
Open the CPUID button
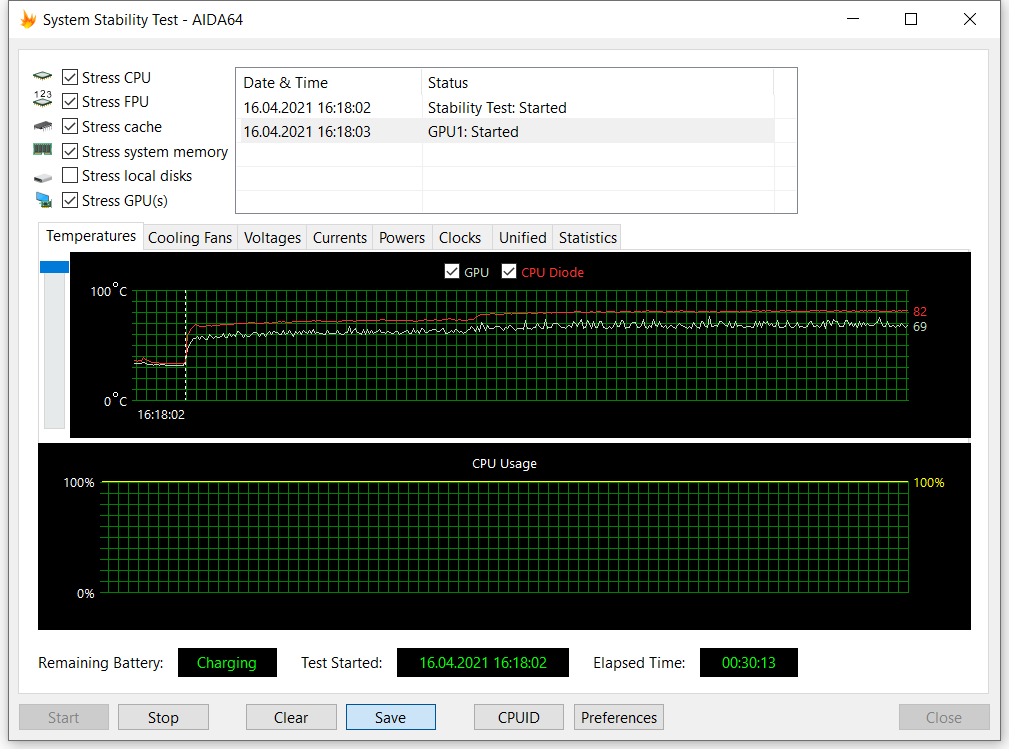tap(519, 717)
